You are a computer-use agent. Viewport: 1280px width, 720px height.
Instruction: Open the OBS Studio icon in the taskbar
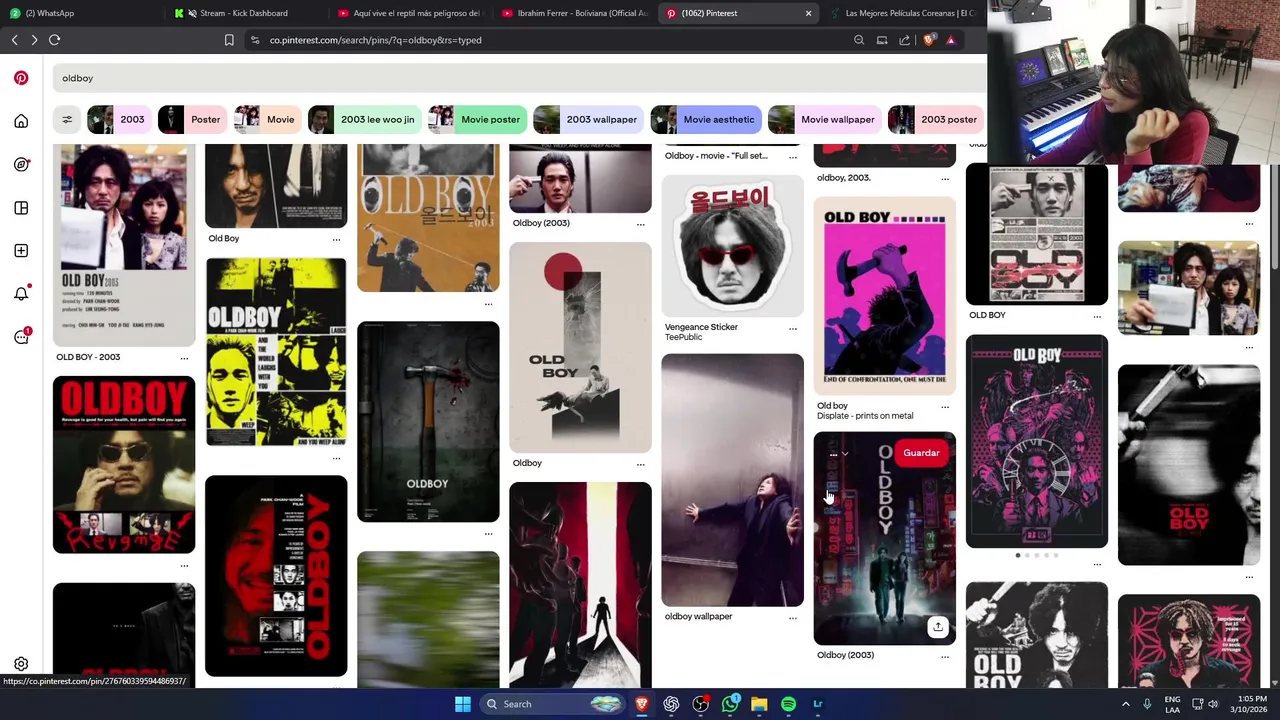pyautogui.click(x=701, y=704)
